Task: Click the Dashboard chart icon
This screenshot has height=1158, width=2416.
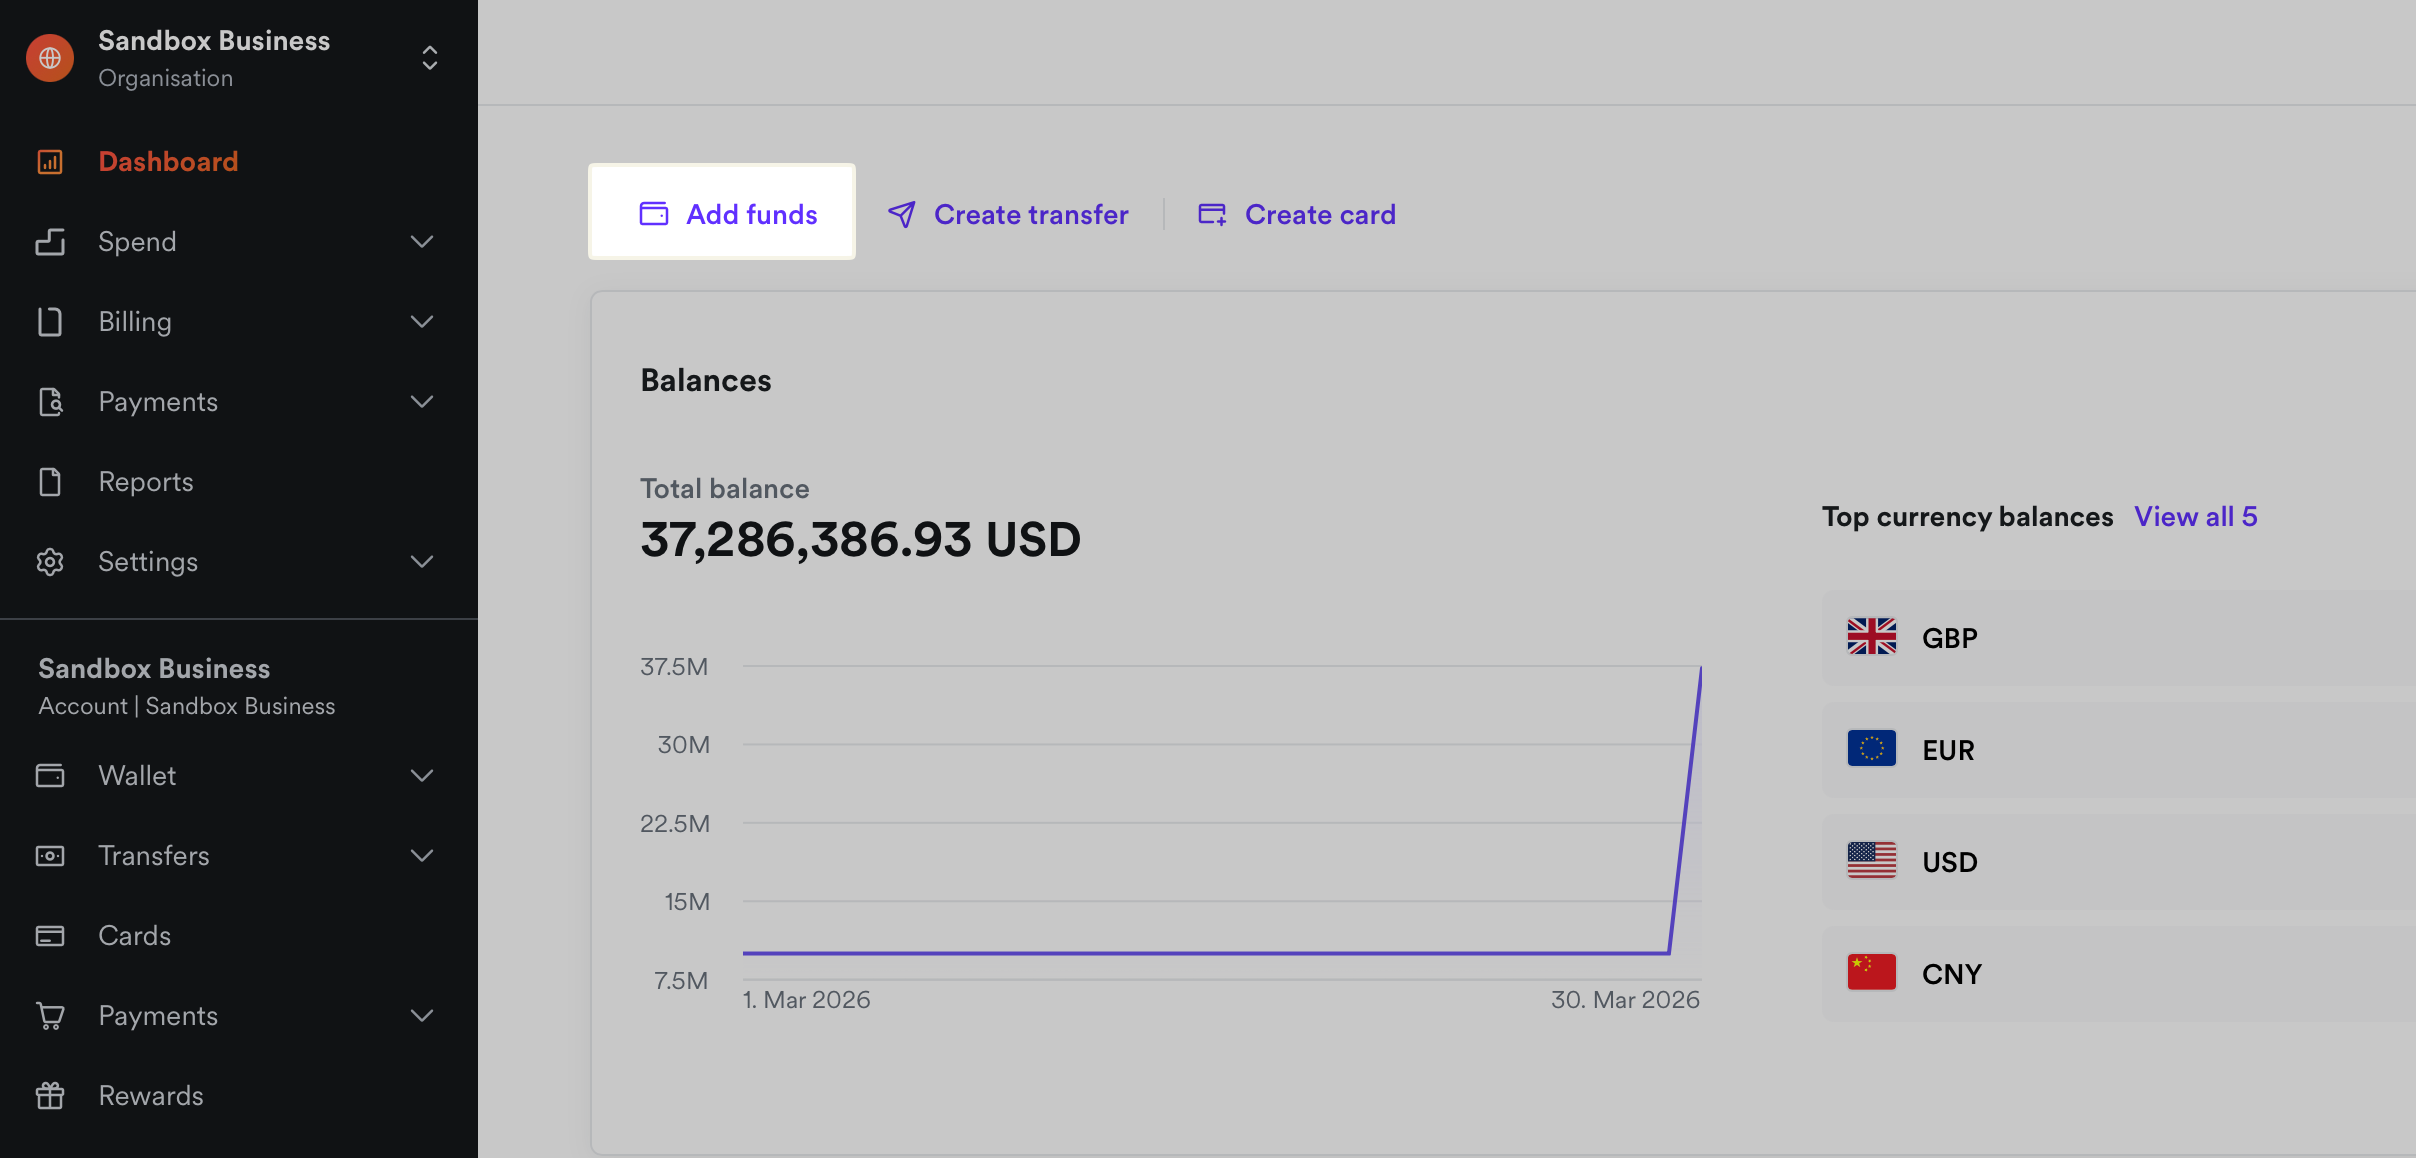Action: [50, 162]
